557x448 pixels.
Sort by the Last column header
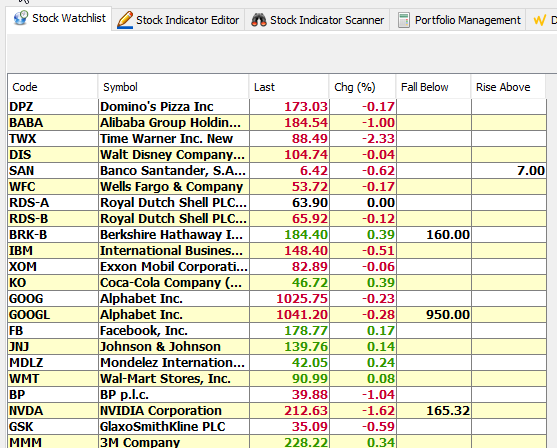coord(289,87)
